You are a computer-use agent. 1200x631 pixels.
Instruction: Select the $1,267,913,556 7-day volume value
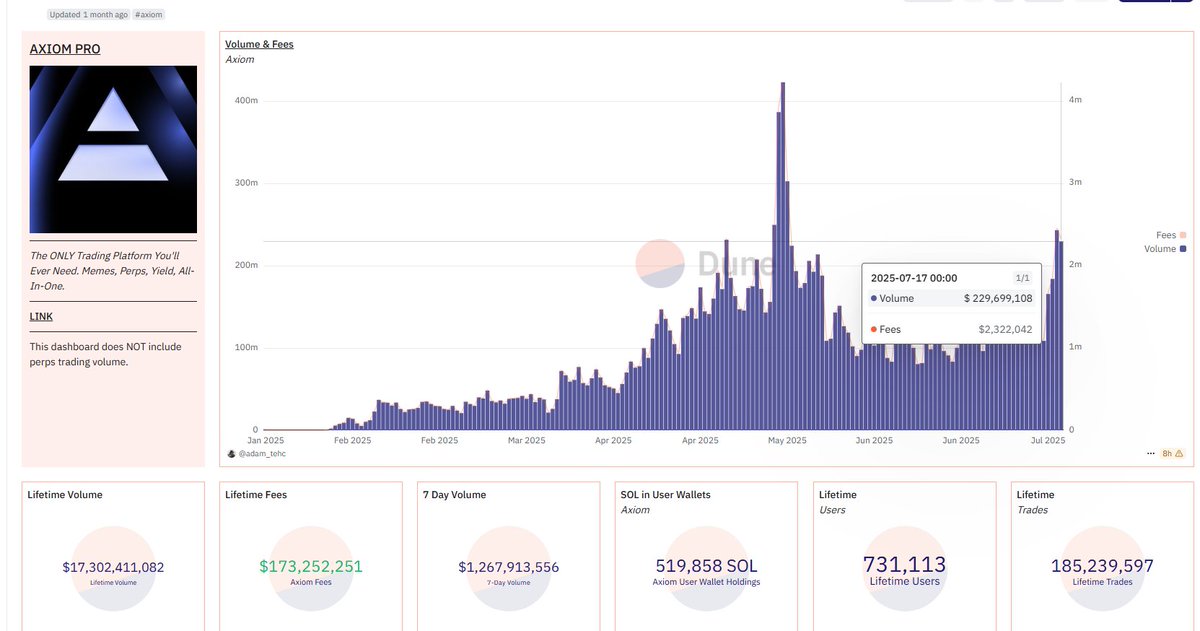coord(509,567)
